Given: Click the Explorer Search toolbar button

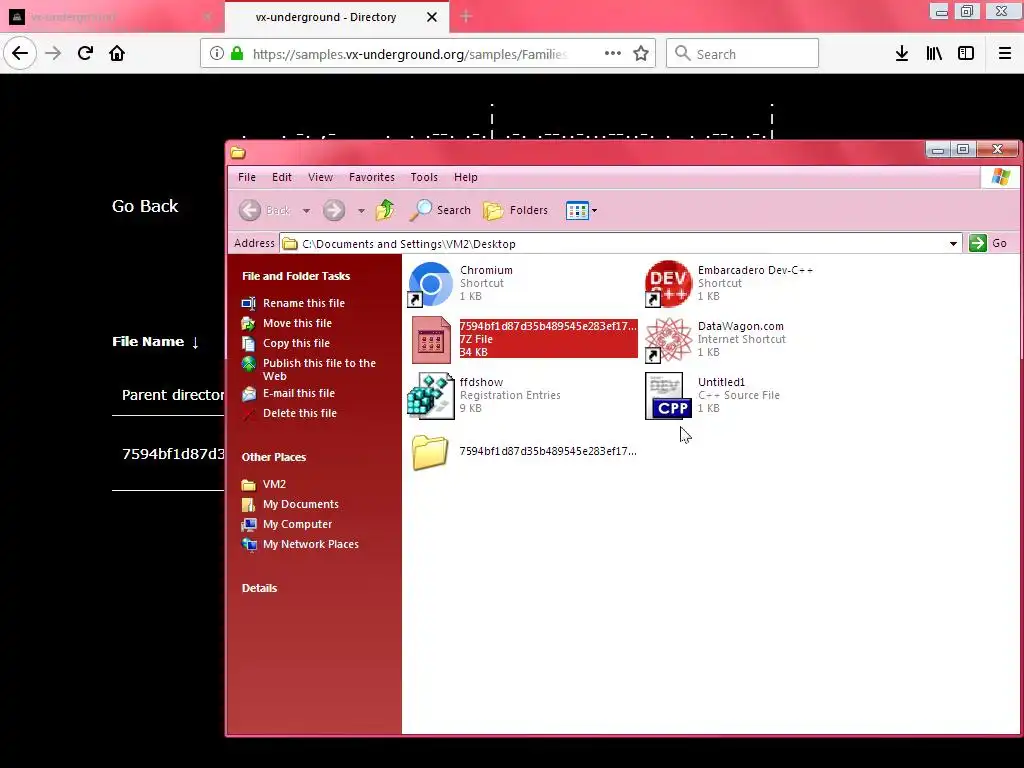Looking at the screenshot, I should point(440,210).
